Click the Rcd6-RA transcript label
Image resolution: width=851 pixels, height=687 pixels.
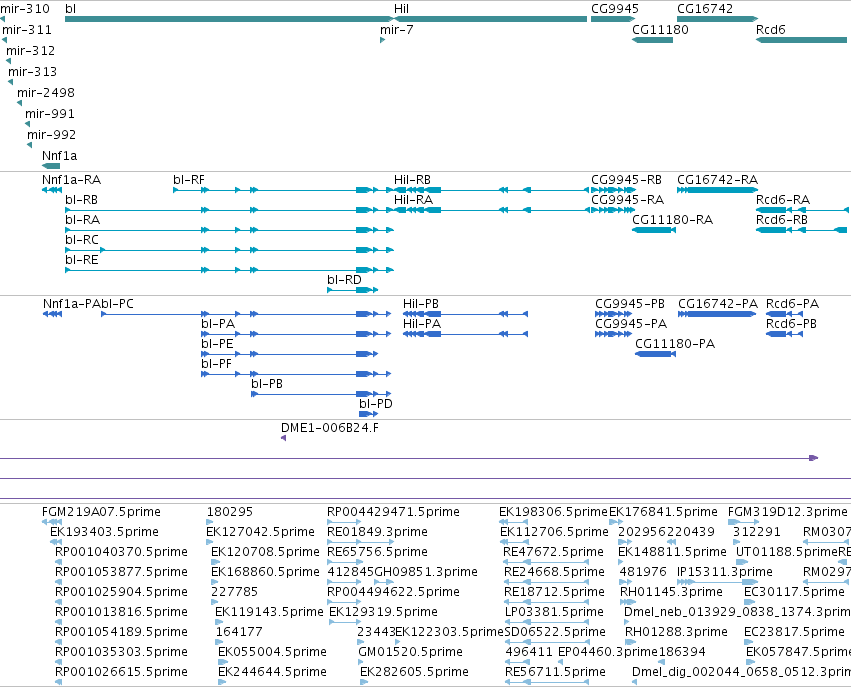click(783, 200)
